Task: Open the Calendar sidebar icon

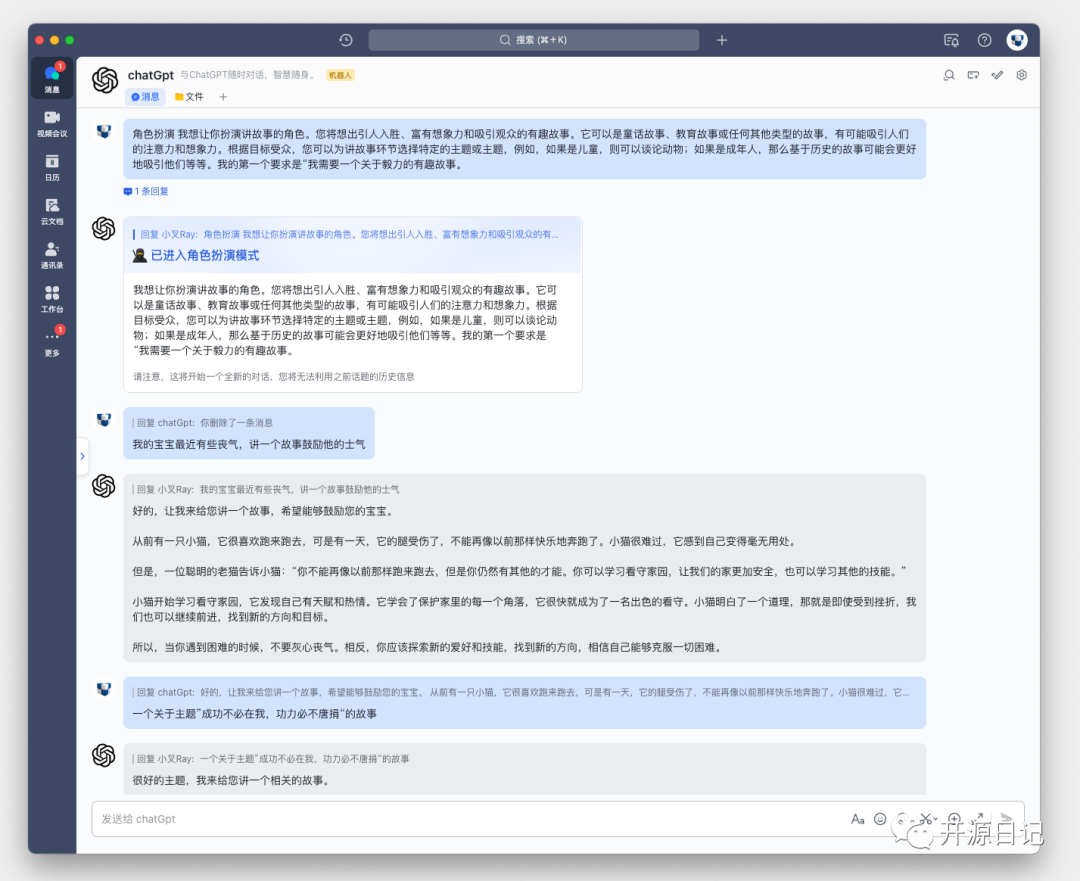Action: pyautogui.click(x=52, y=167)
